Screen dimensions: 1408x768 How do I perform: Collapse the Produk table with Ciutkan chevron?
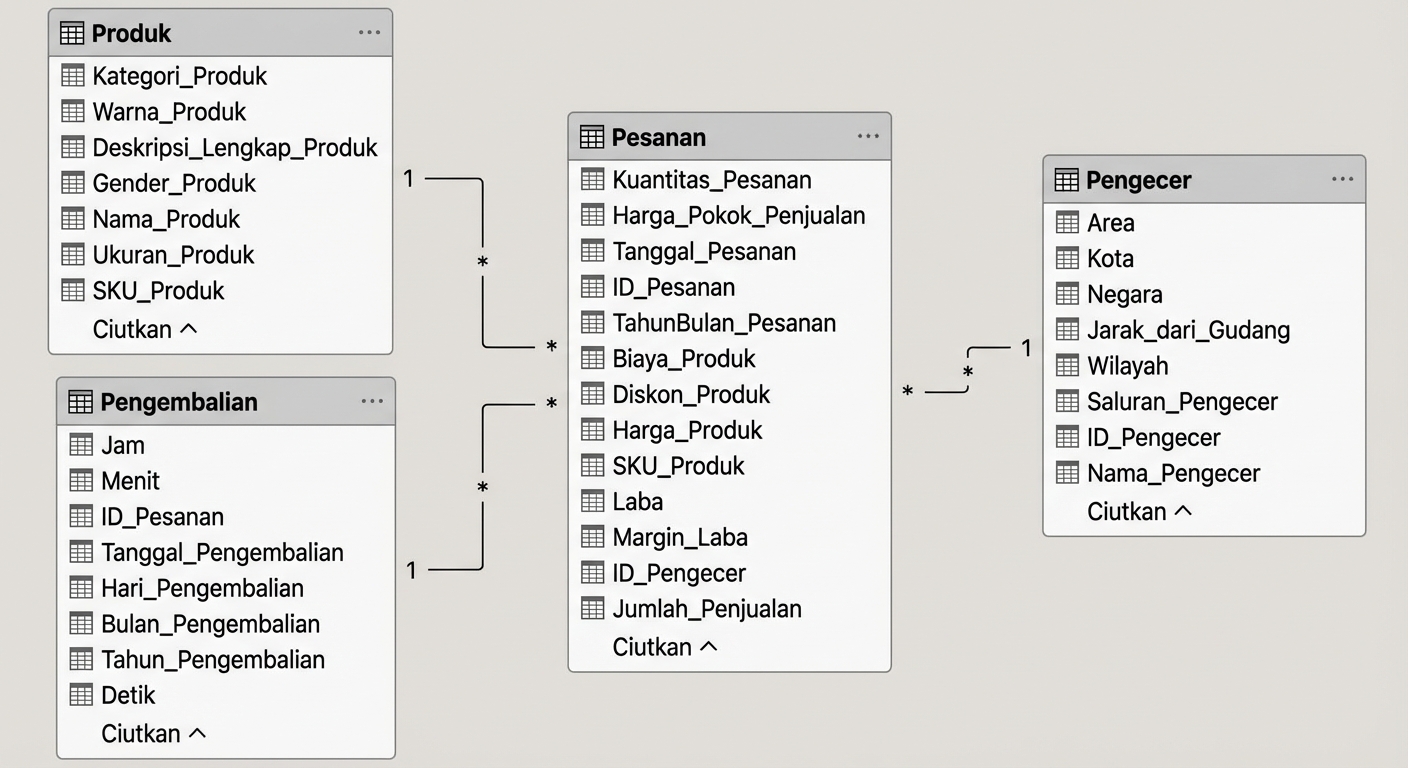coord(145,329)
